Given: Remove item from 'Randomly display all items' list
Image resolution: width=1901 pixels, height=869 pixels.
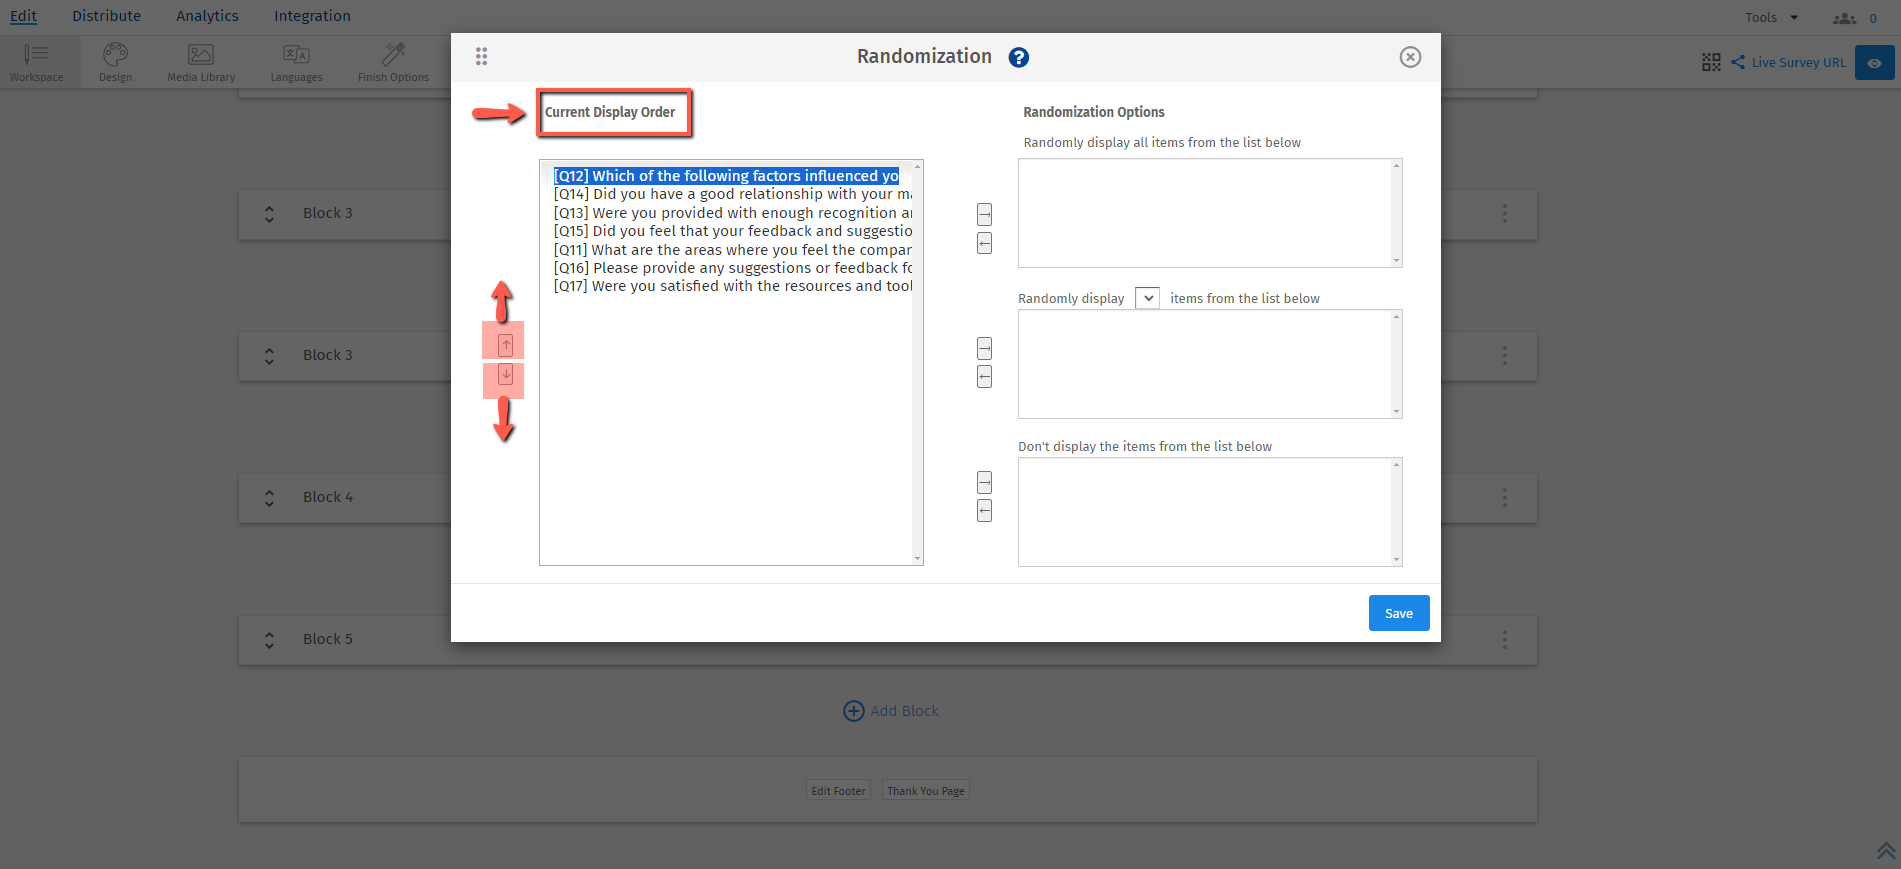Looking at the screenshot, I should point(984,243).
